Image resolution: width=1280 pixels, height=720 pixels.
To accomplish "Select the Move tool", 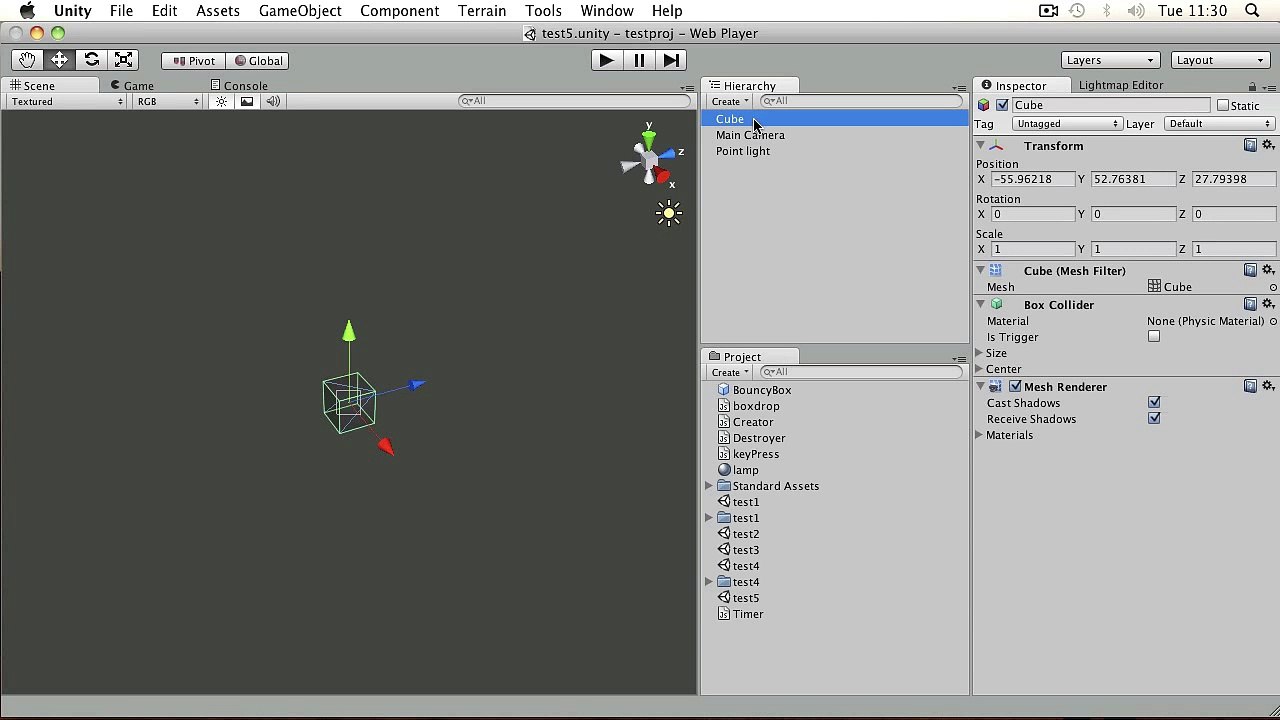I will (59, 60).
